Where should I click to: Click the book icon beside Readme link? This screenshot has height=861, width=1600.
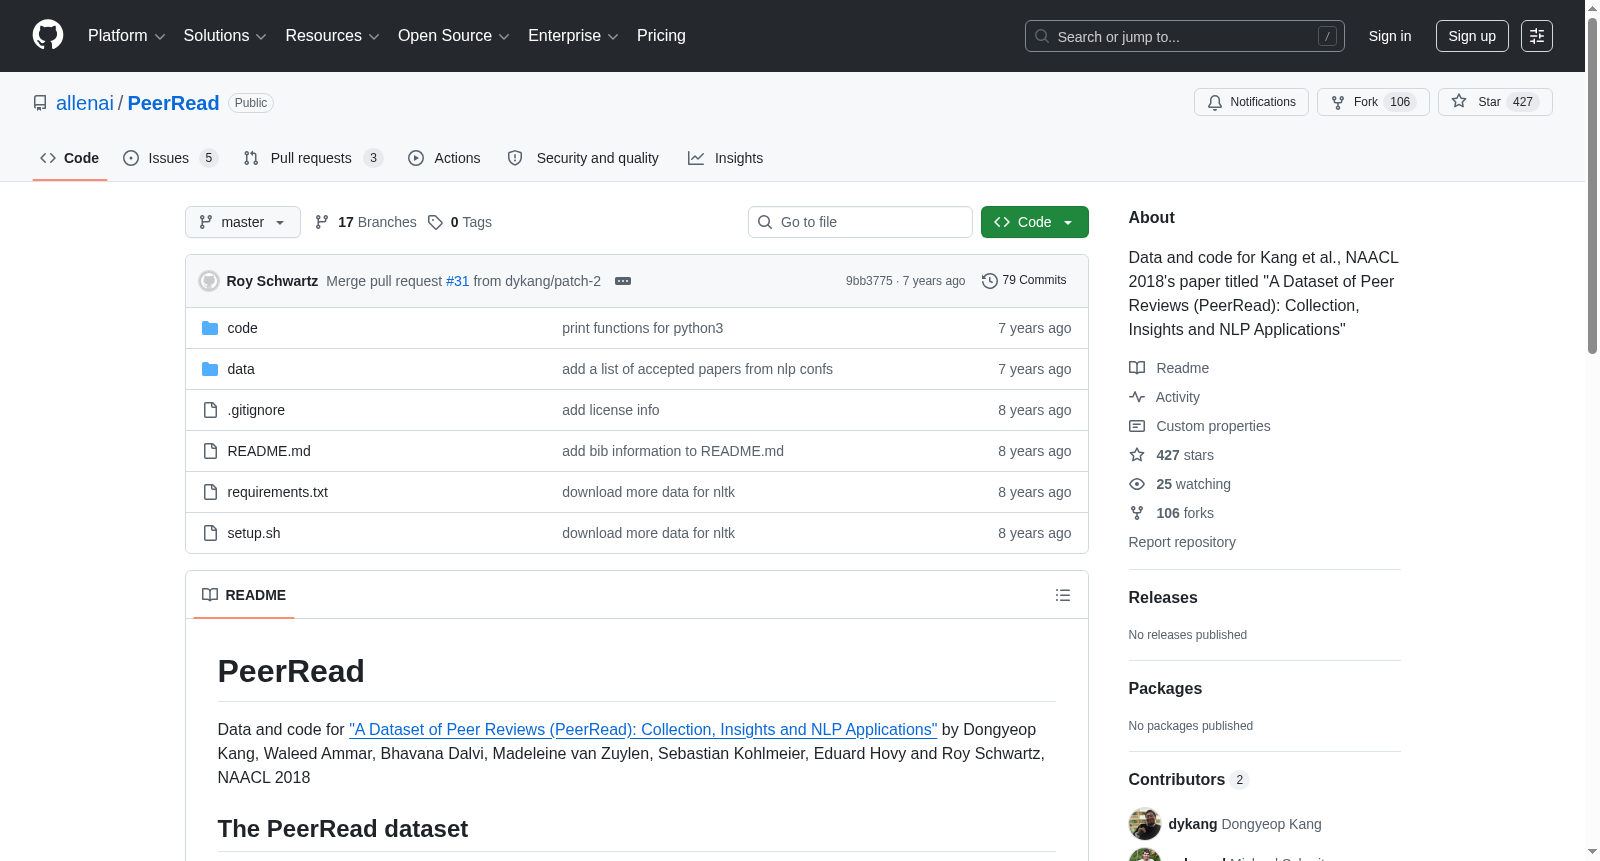pyautogui.click(x=1137, y=368)
